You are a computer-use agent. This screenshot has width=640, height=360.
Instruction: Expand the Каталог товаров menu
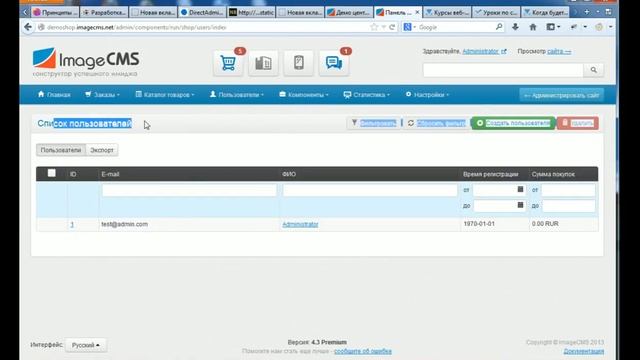click(x=165, y=95)
